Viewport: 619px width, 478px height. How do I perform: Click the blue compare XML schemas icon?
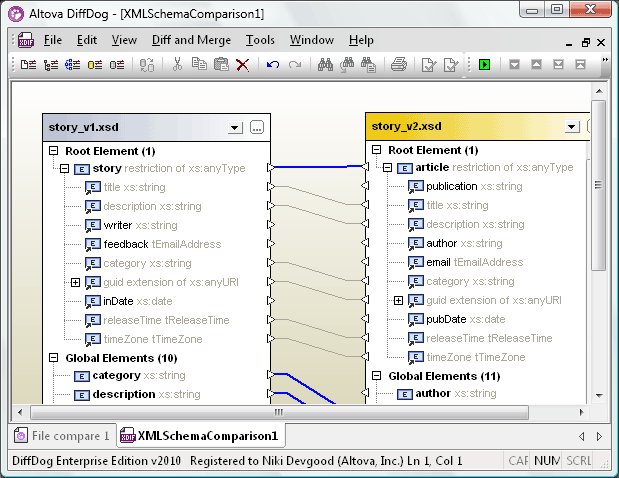point(73,64)
